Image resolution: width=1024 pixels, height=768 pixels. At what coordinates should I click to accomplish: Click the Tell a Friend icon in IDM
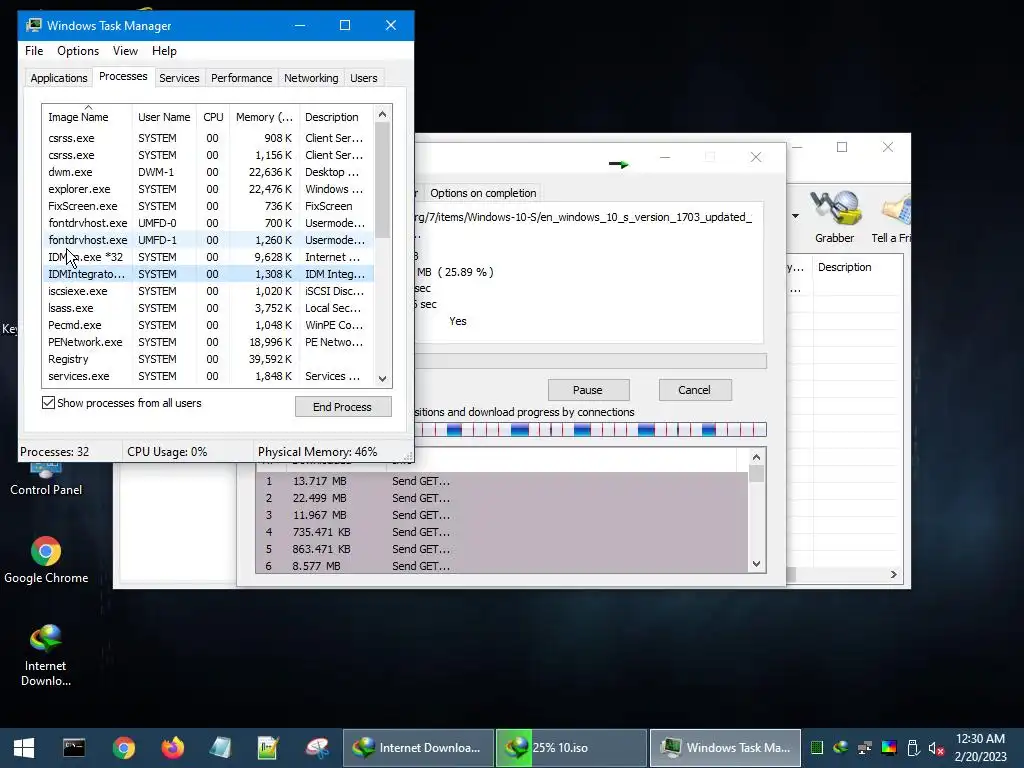click(892, 217)
